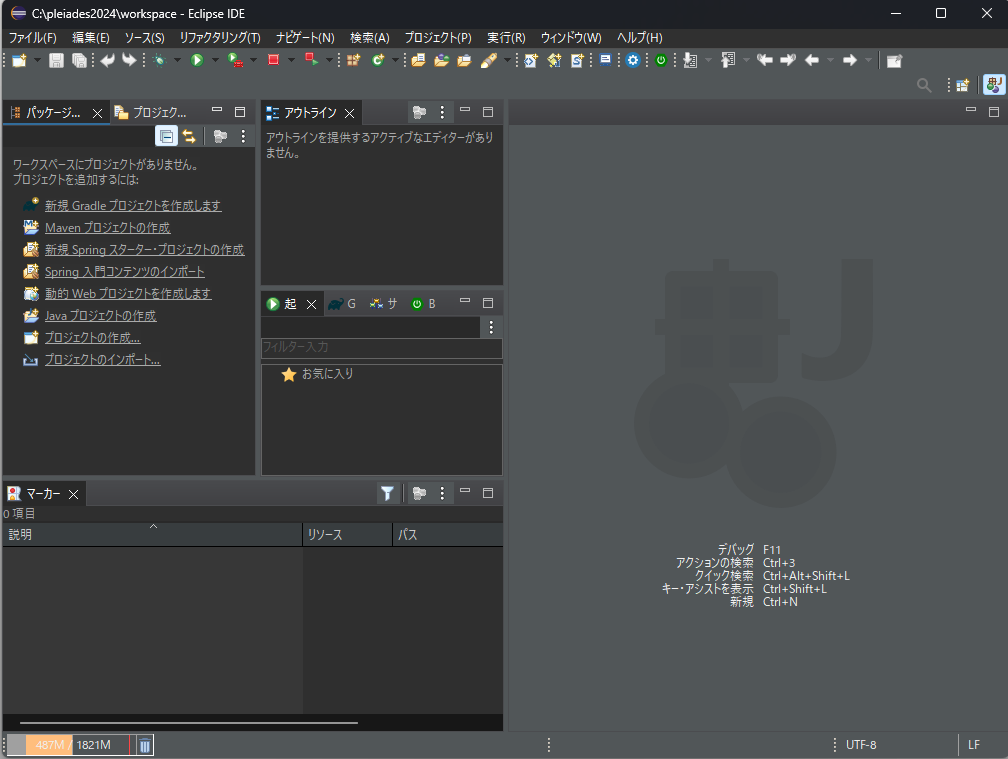Click the Open Perspective icon
This screenshot has height=759, width=1008.
[962, 85]
